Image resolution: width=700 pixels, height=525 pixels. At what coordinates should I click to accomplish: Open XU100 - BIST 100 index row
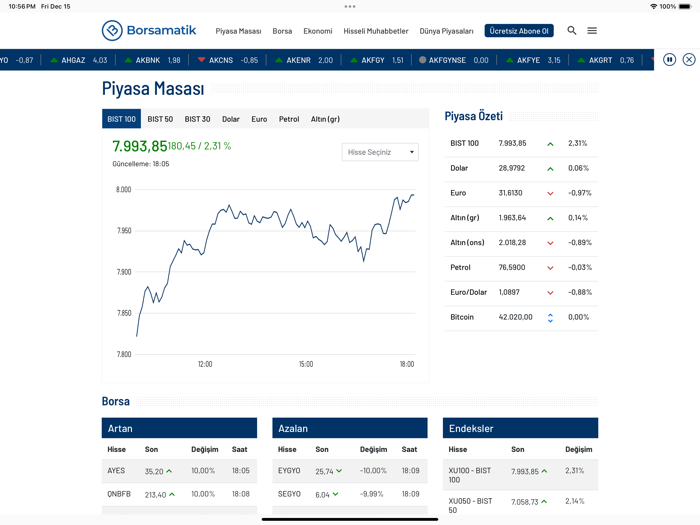point(521,475)
